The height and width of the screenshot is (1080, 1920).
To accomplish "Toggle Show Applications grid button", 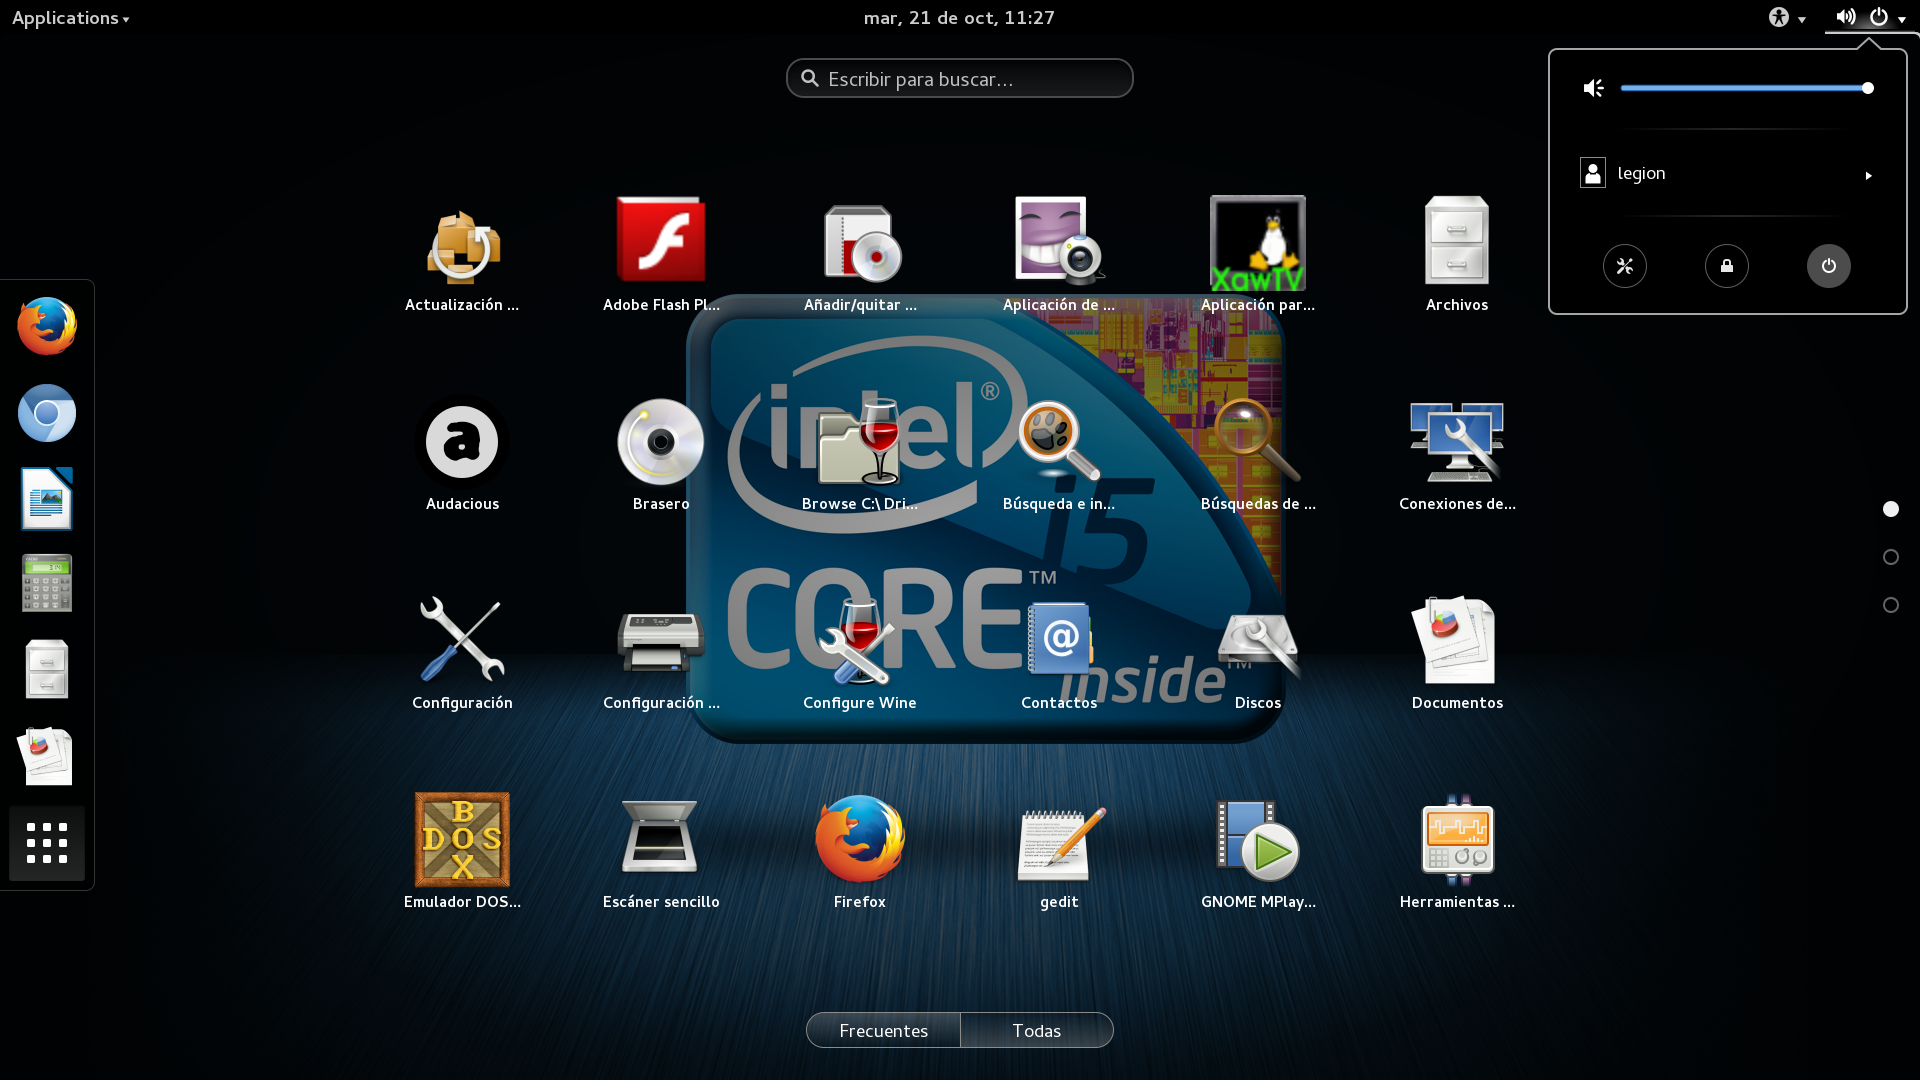I will [x=47, y=843].
